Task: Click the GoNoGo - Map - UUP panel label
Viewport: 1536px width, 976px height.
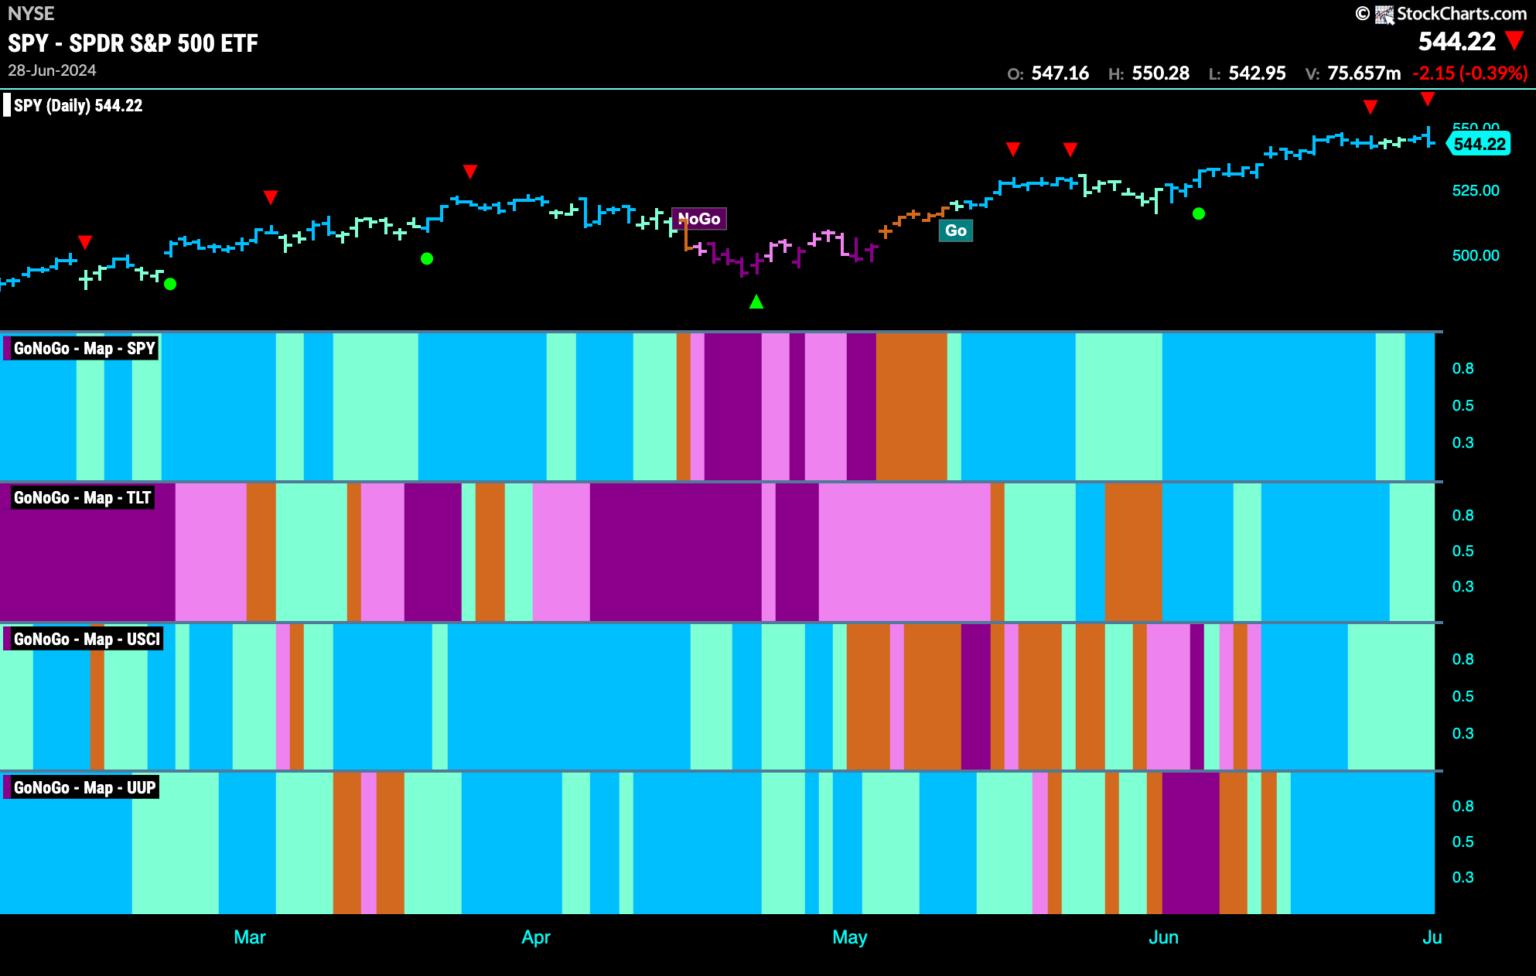Action: pyautogui.click(x=84, y=787)
